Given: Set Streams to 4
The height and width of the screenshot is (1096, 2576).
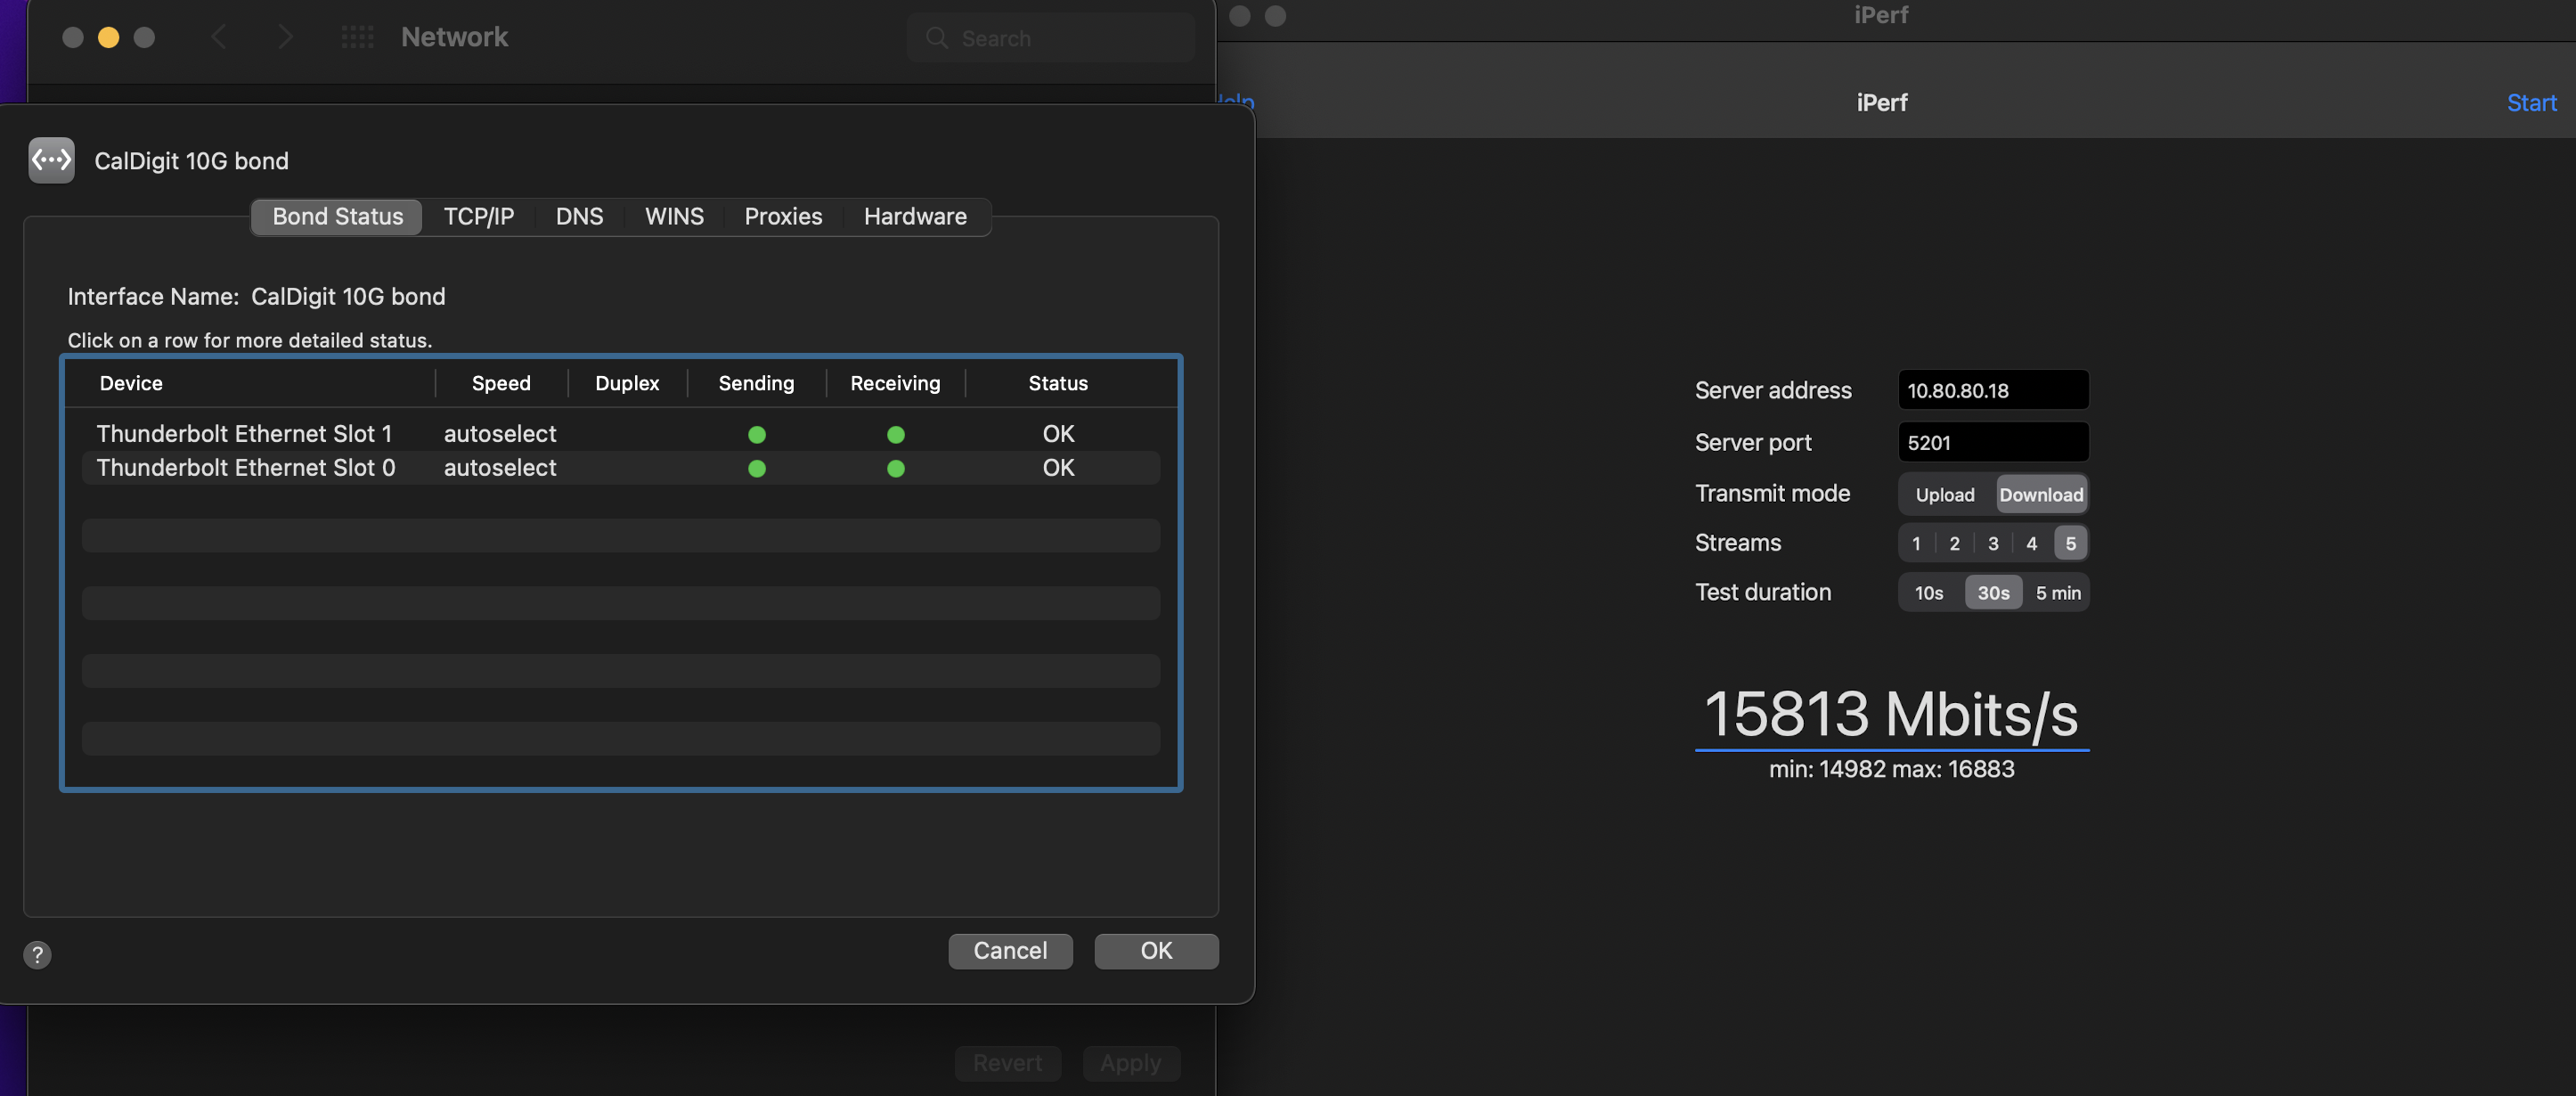Looking at the screenshot, I should pos(2030,543).
